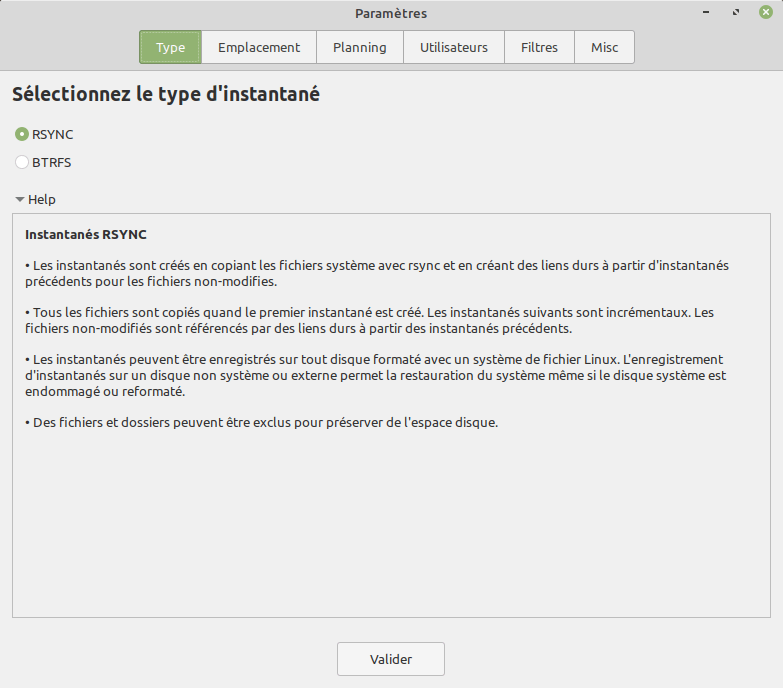Close the Paramètres window
Screen dimensions: 783x688
point(766,13)
